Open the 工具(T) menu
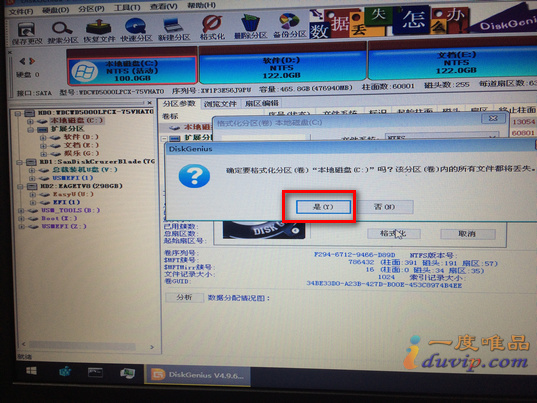The width and height of the screenshot is (537, 403). (127, 8)
